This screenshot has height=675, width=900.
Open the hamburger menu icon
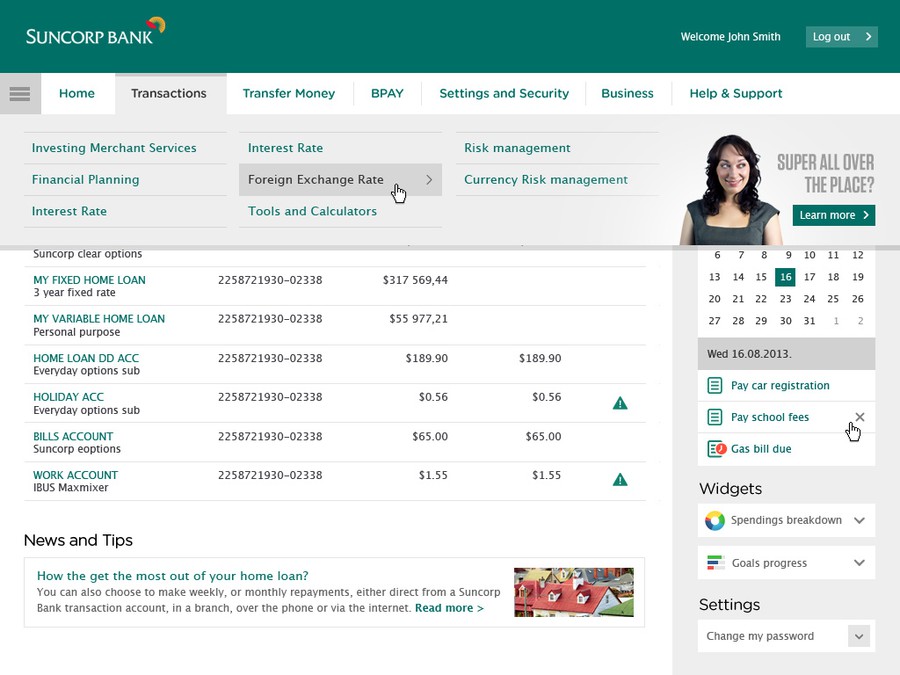20,94
